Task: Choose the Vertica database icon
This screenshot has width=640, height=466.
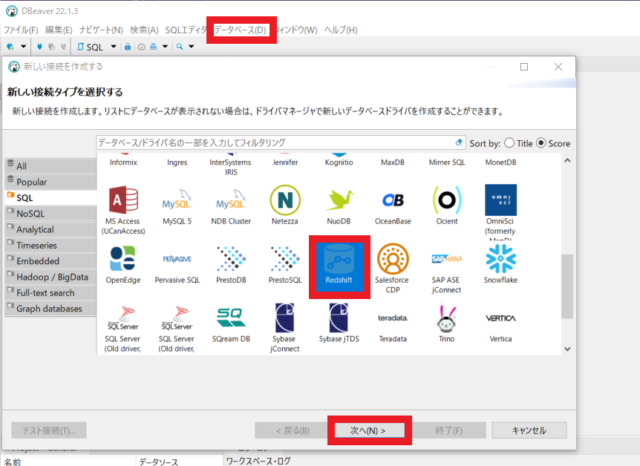Action: click(501, 318)
